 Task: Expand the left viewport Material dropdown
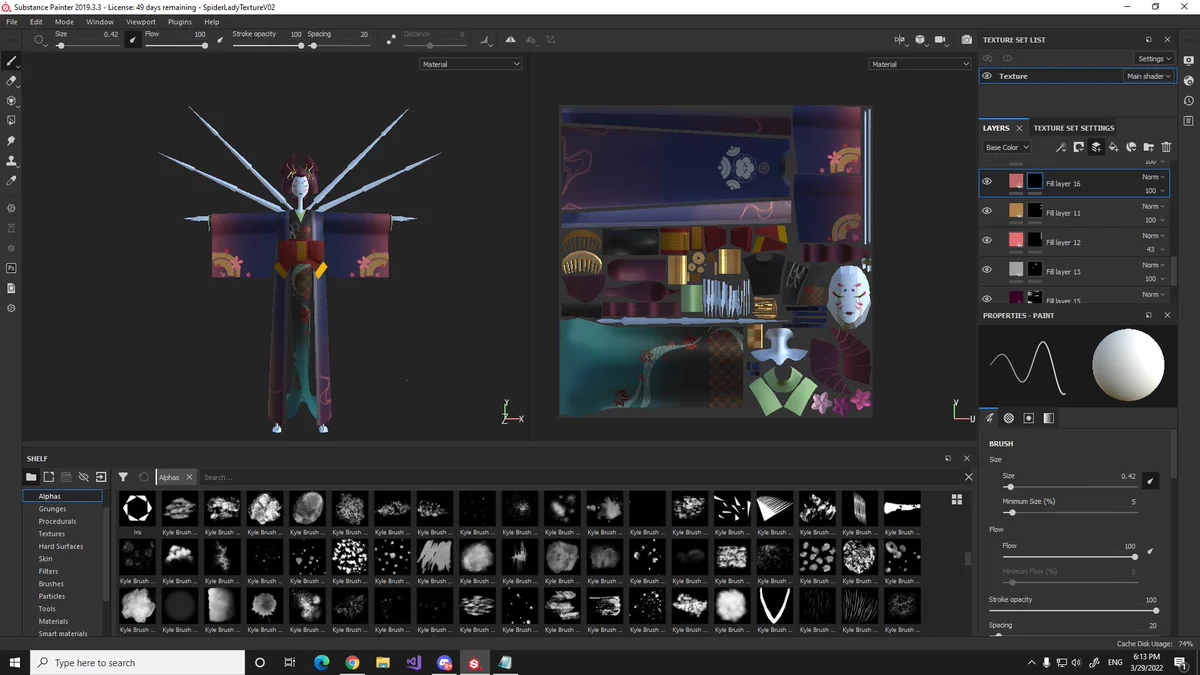(471, 64)
